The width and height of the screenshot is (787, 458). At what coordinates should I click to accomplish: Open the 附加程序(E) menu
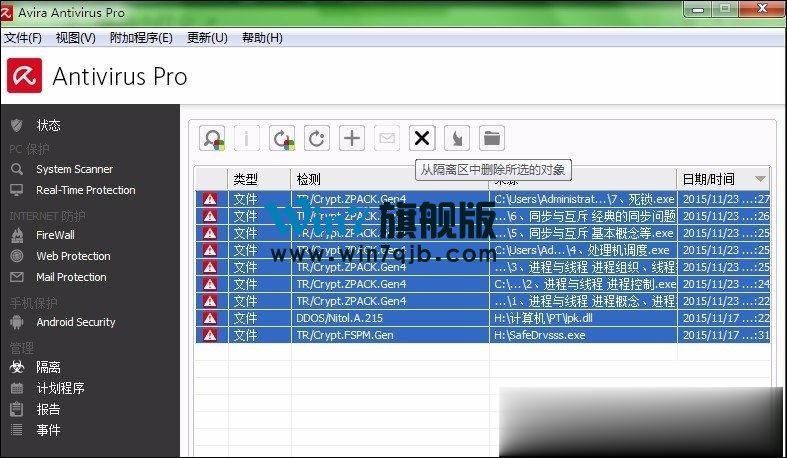(x=141, y=38)
